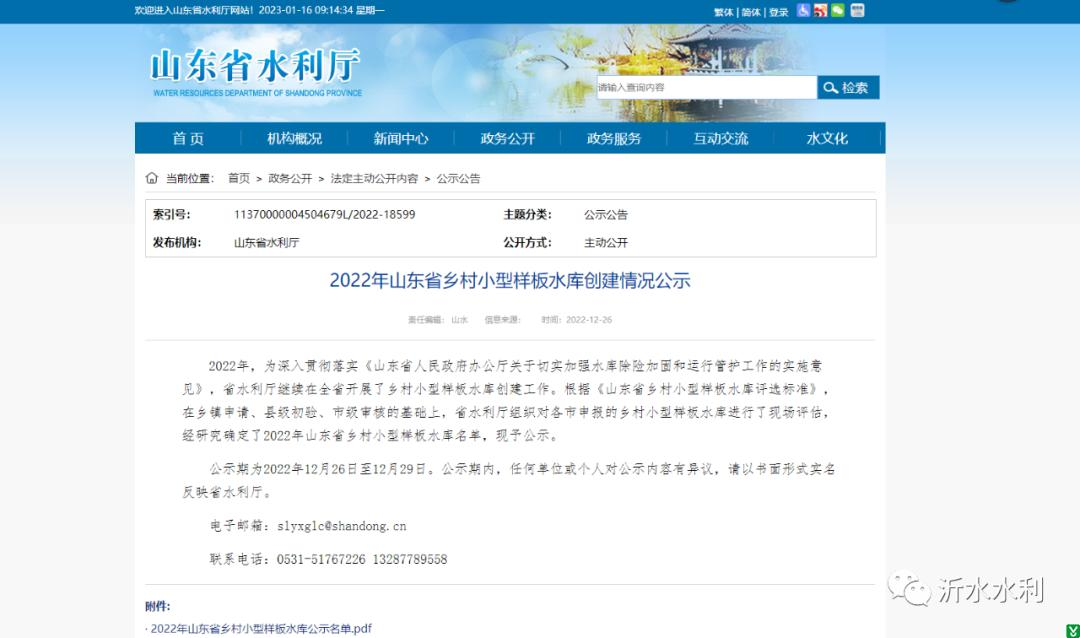Viewport: 1080px width, 638px height.
Task: Open the 政务服务 navigation item
Action: pyautogui.click(x=614, y=139)
